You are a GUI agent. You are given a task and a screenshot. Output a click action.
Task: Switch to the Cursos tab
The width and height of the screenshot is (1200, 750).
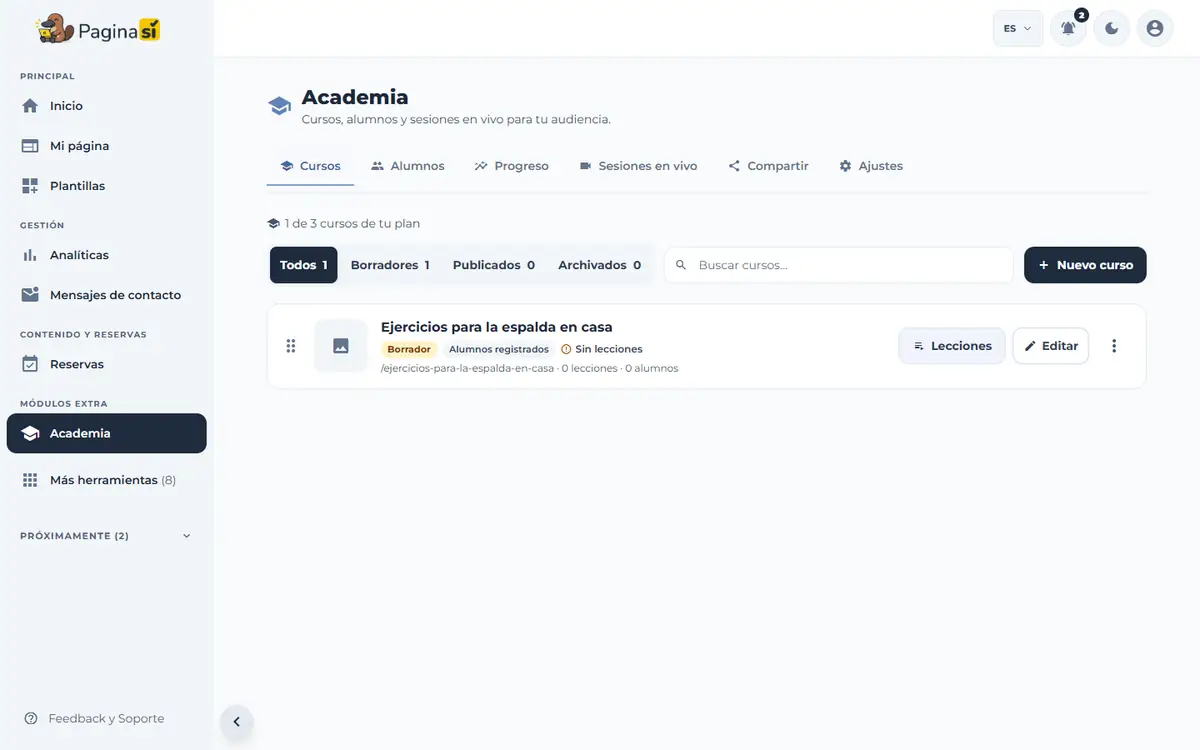click(x=310, y=166)
